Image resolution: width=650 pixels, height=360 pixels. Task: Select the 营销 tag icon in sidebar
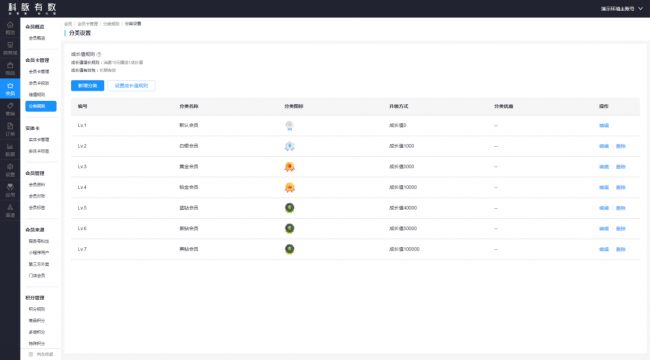pyautogui.click(x=10, y=109)
